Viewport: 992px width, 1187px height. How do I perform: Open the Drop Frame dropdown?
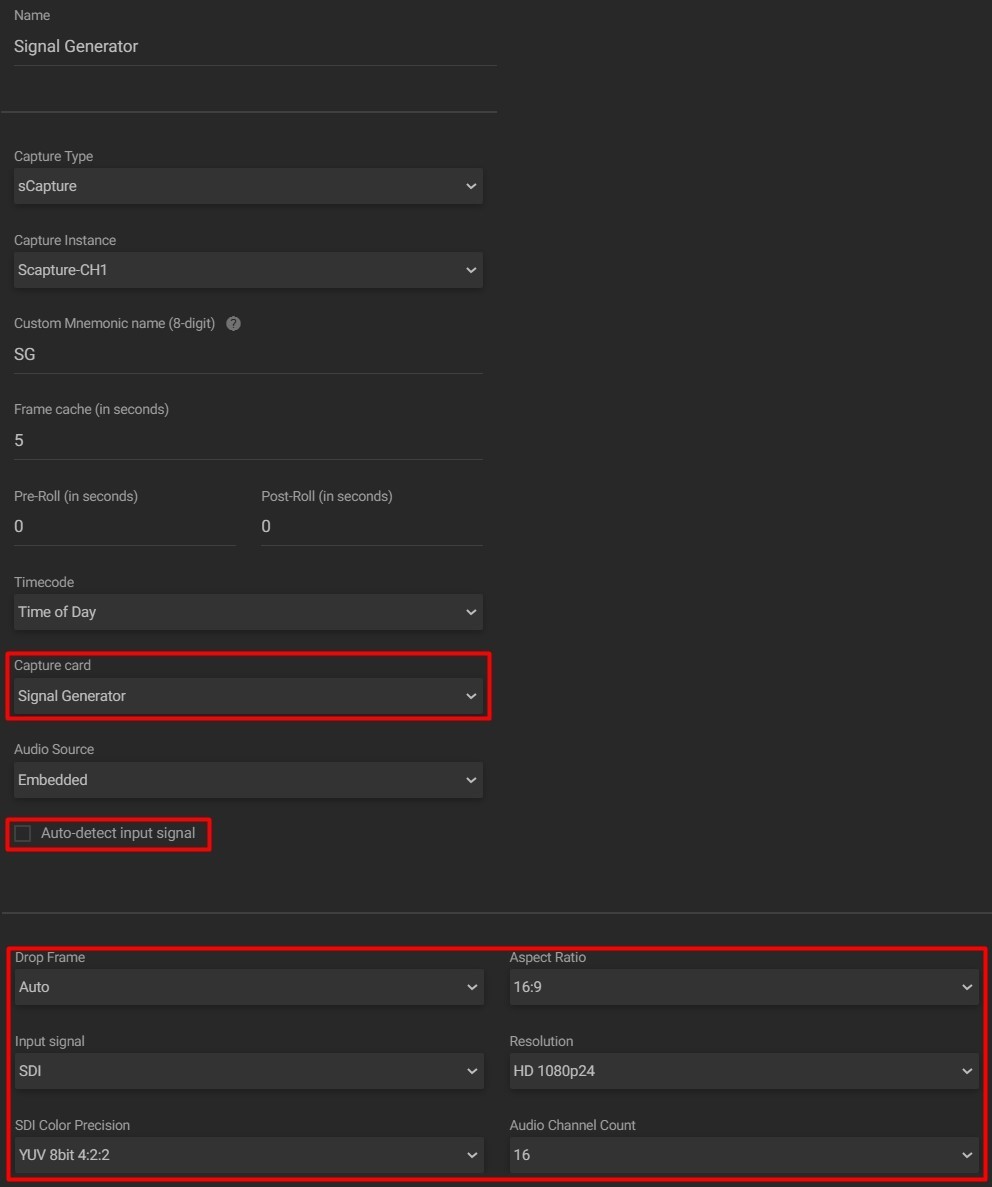point(248,986)
